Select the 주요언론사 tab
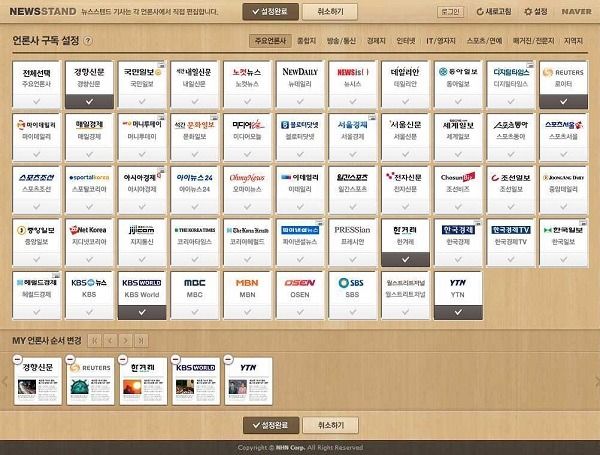 pos(270,41)
